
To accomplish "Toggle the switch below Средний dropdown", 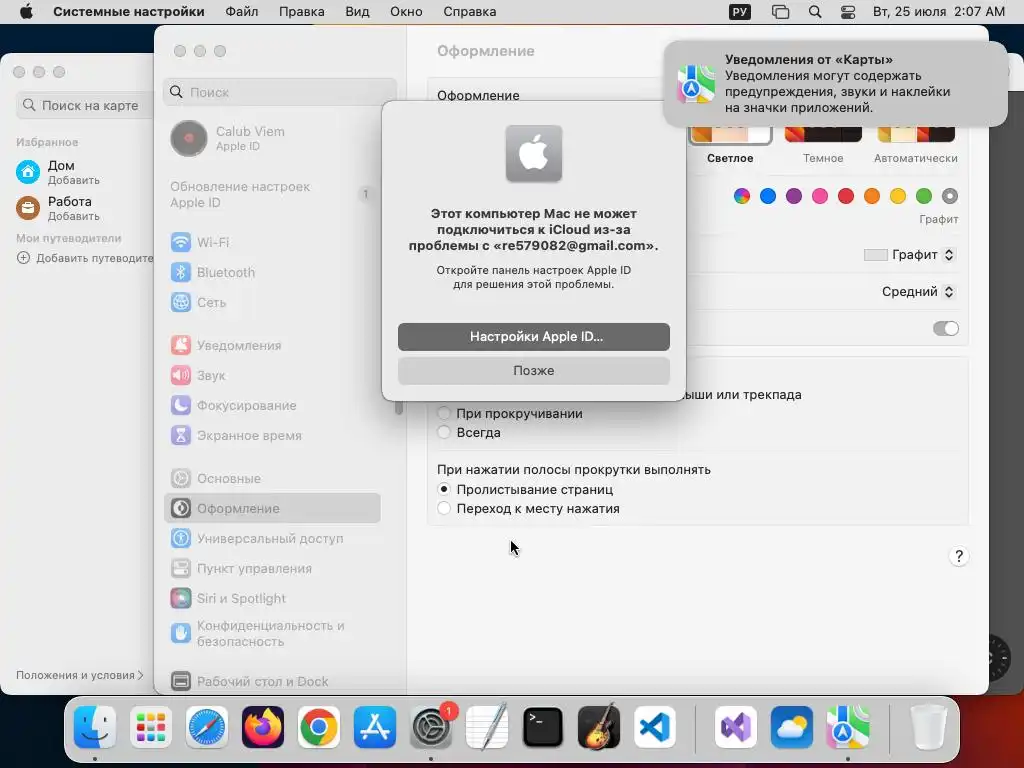I will (x=946, y=328).
